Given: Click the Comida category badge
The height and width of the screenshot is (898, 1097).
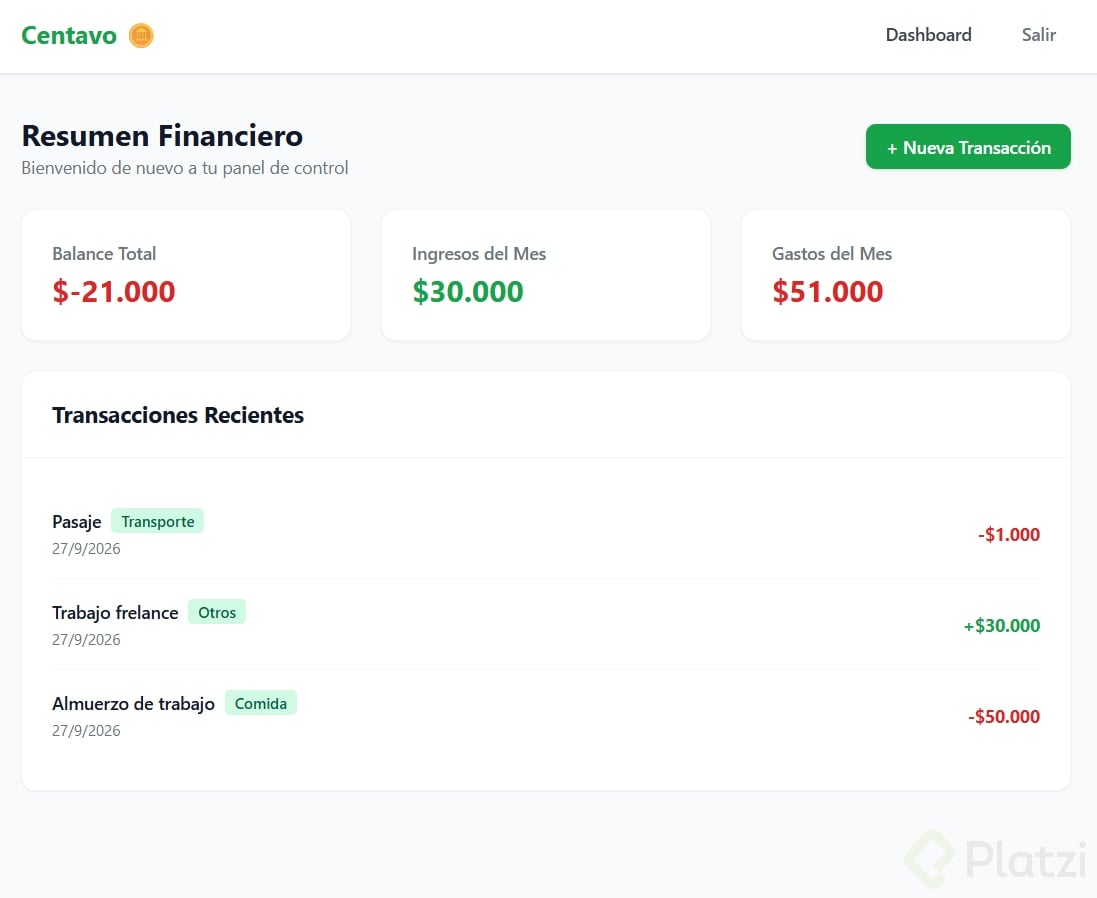Looking at the screenshot, I should [261, 703].
